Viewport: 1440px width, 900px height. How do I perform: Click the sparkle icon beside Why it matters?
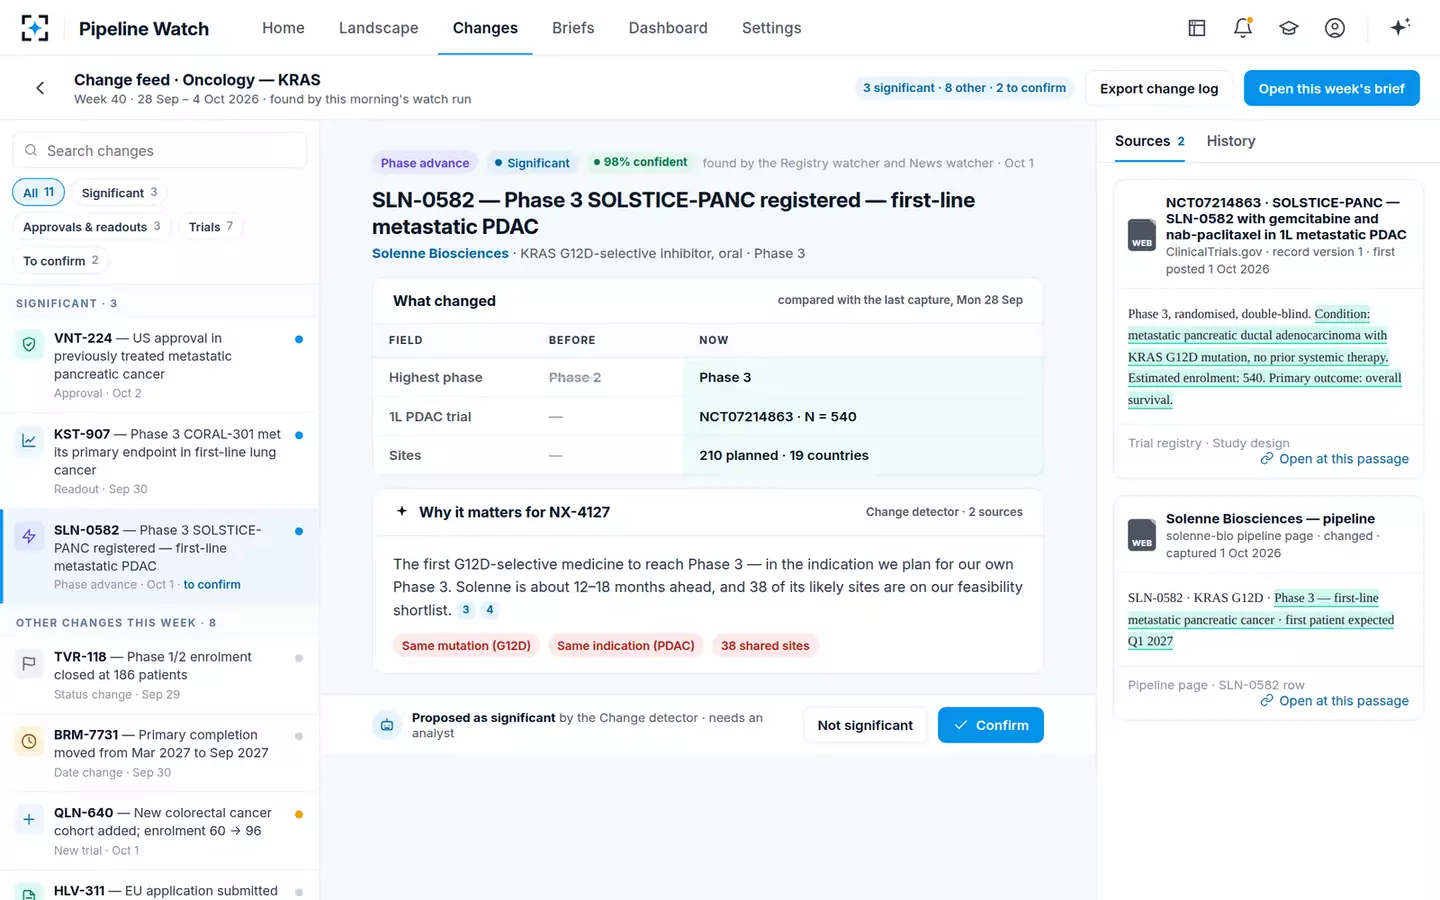click(402, 511)
